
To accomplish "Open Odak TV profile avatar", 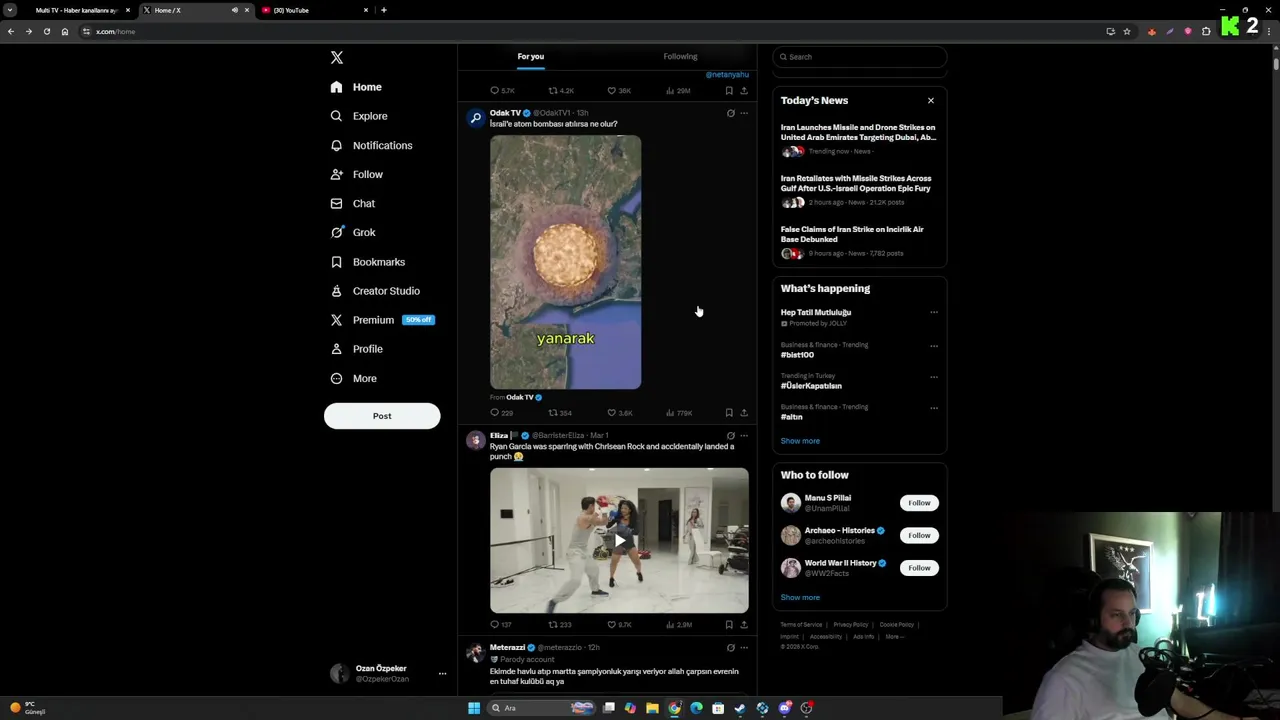I will point(476,118).
